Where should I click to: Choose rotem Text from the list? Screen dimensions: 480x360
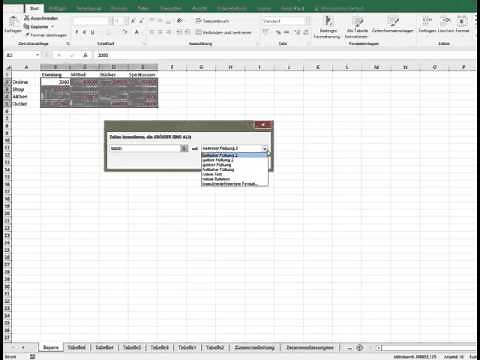tap(234, 174)
